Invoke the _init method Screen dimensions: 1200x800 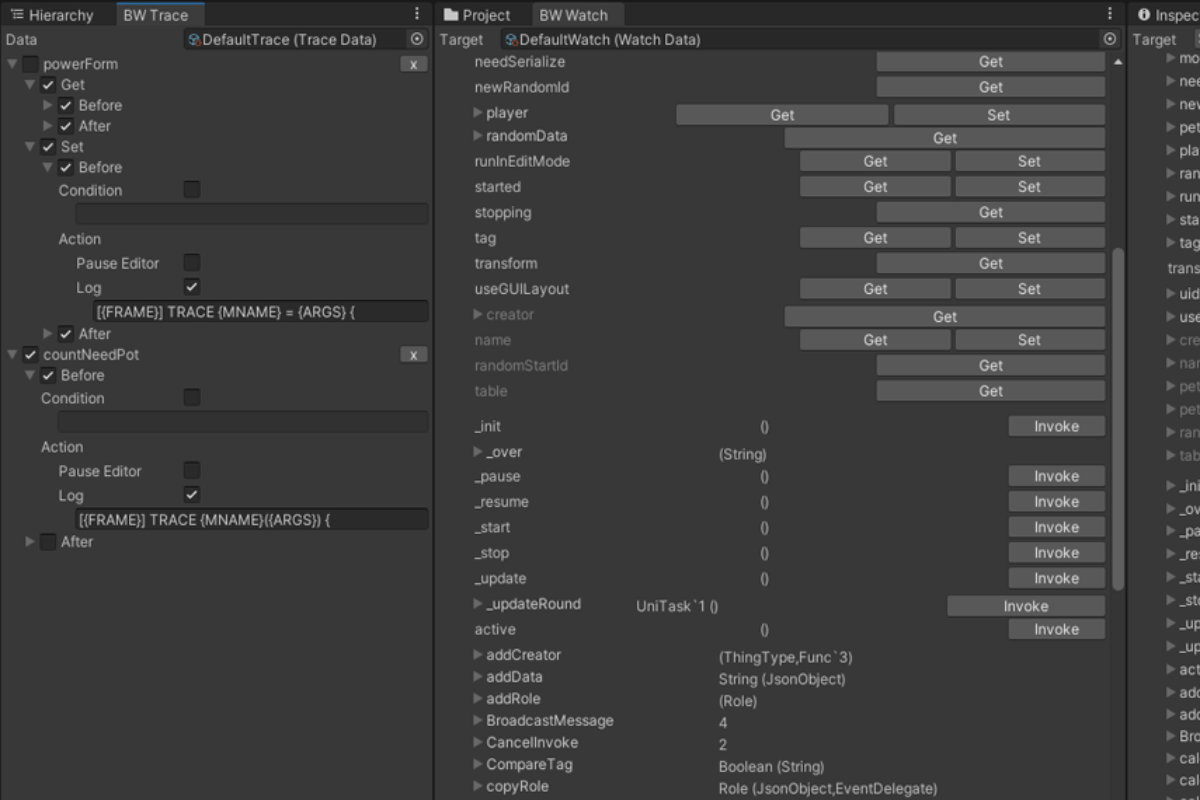pyautogui.click(x=1056, y=426)
